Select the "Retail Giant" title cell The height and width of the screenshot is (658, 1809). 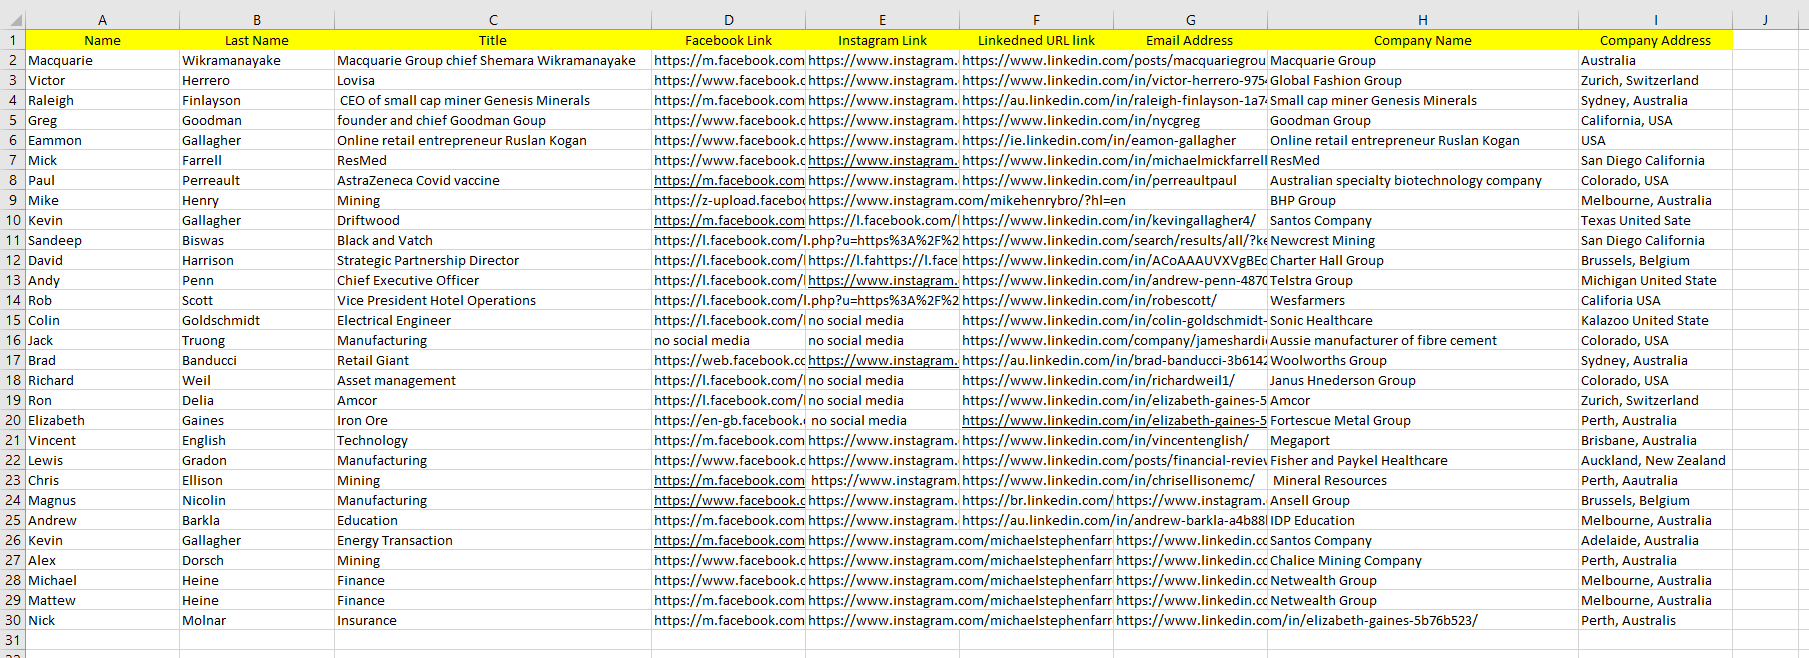pos(493,360)
